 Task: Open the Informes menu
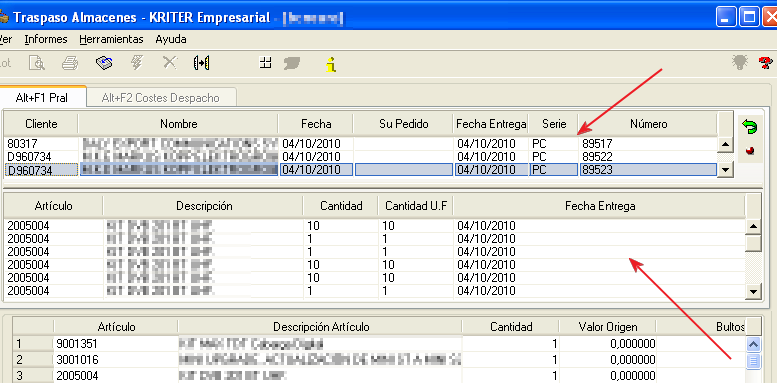(46, 39)
